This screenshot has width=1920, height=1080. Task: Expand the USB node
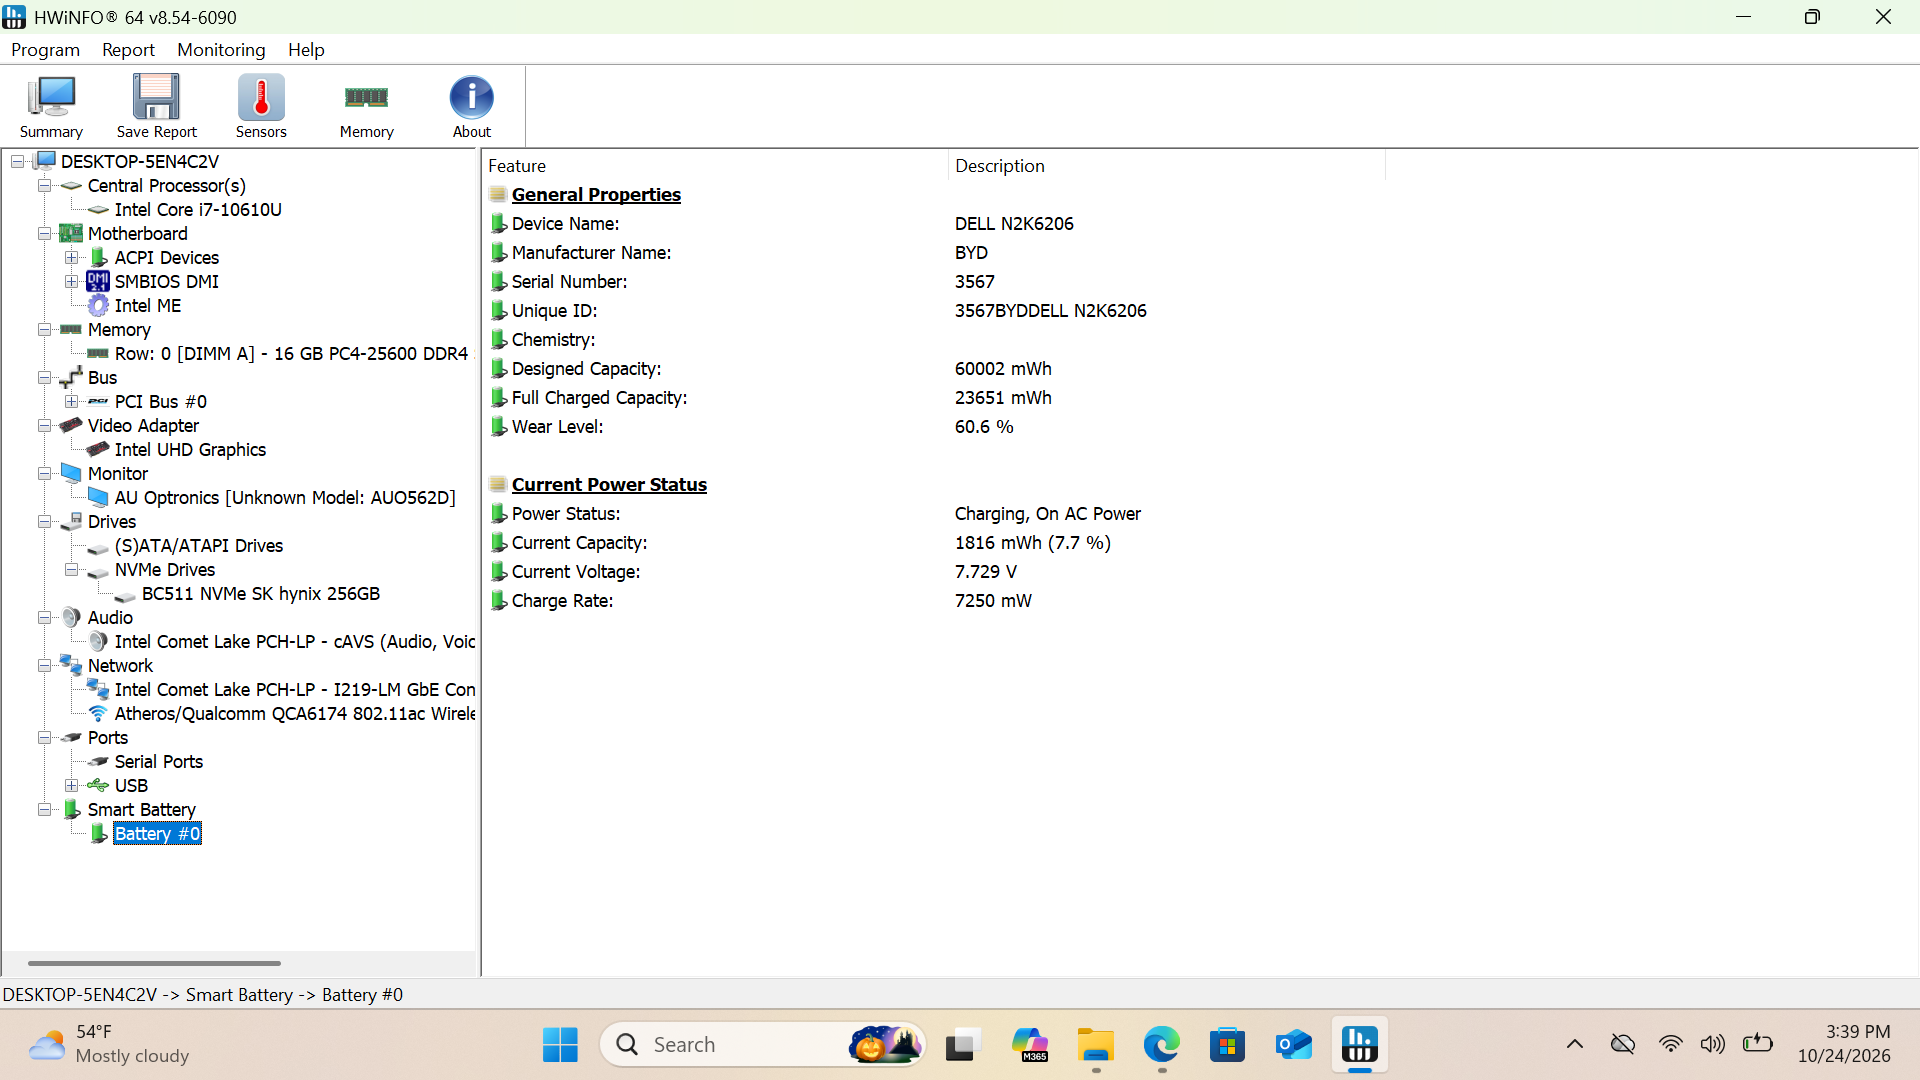pos(71,786)
